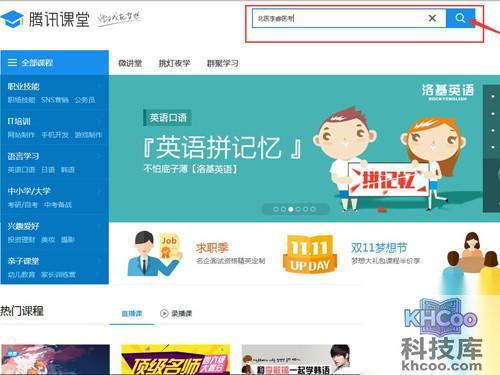
Task: Click the Job certificate man illustration
Action: click(154, 253)
